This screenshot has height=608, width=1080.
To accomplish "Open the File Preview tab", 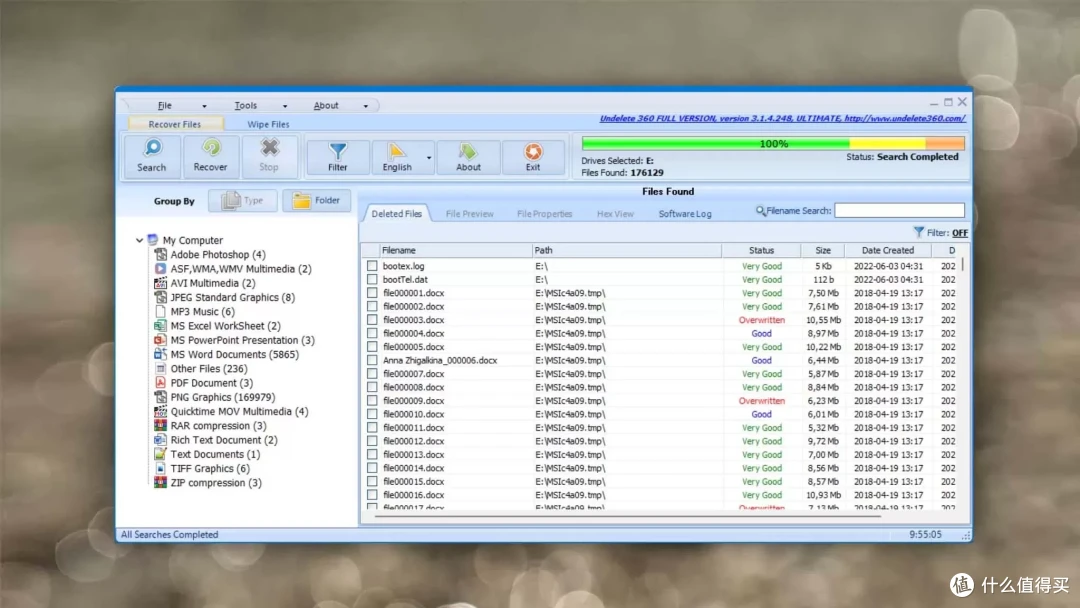I will (x=470, y=213).
